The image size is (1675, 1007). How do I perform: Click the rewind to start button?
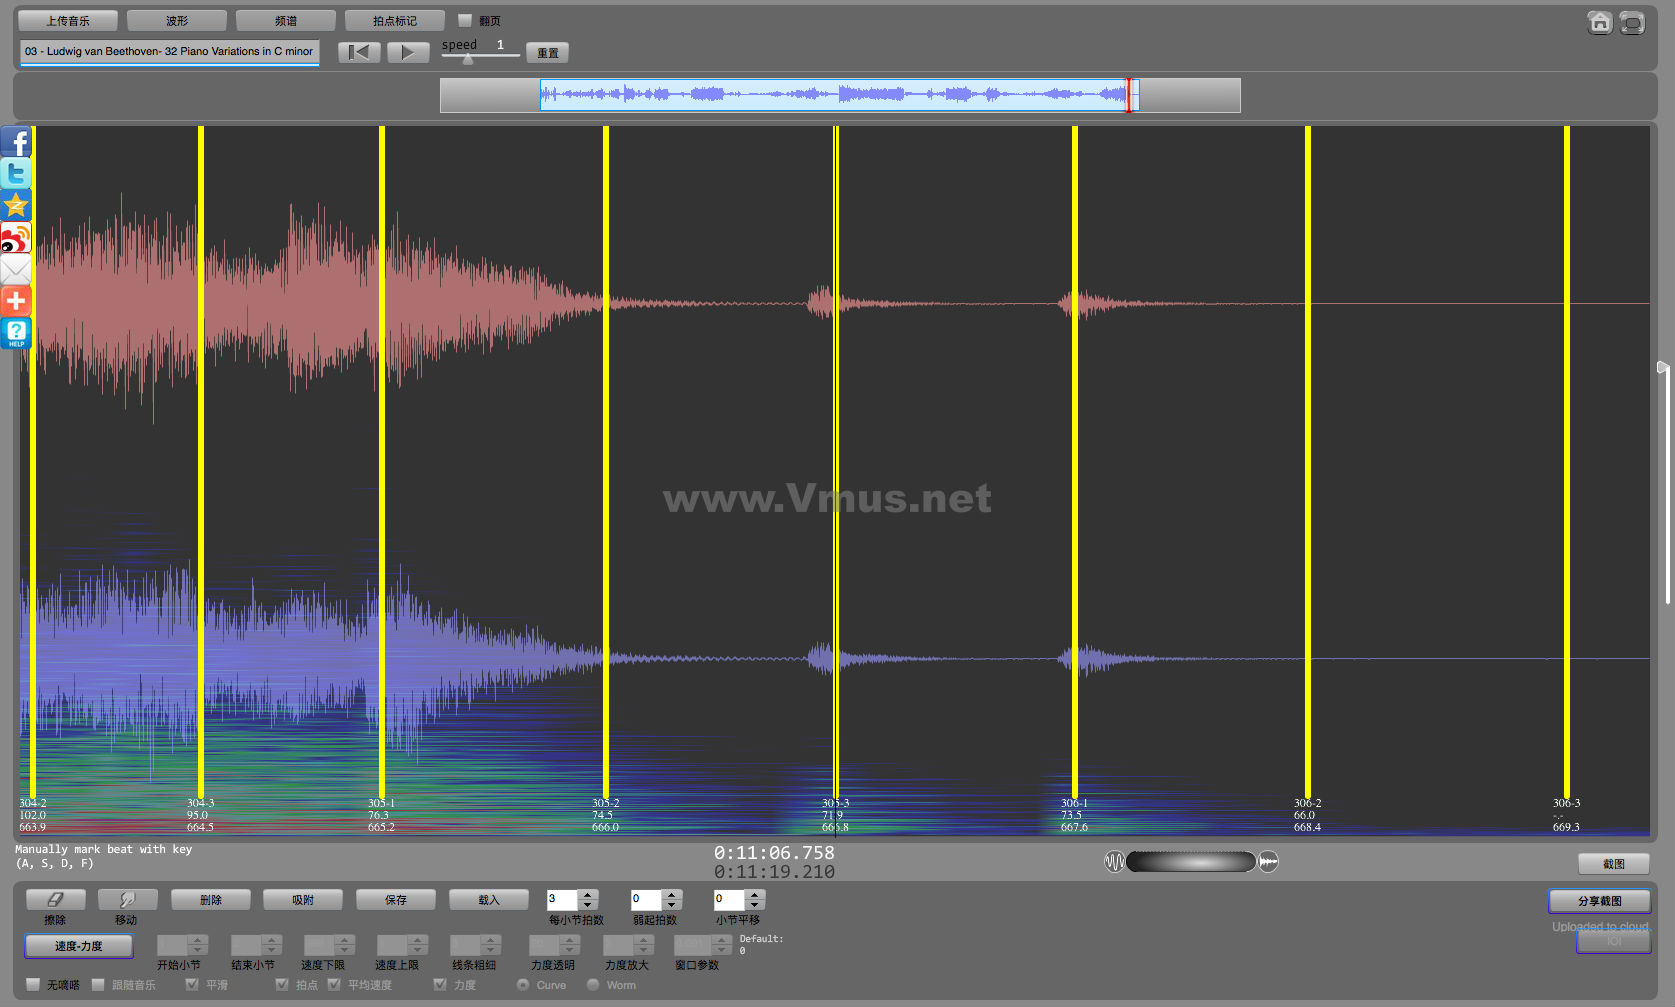[x=359, y=52]
